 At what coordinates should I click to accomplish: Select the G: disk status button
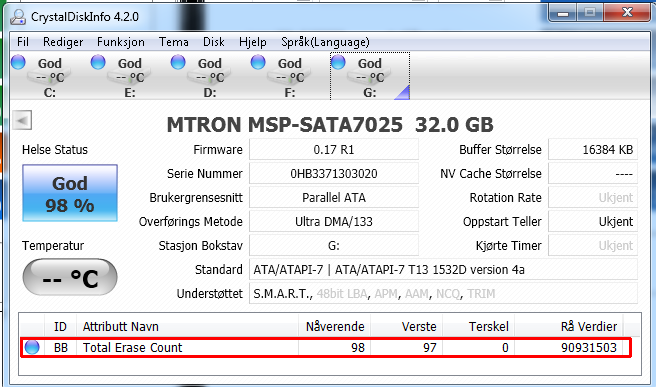370,76
